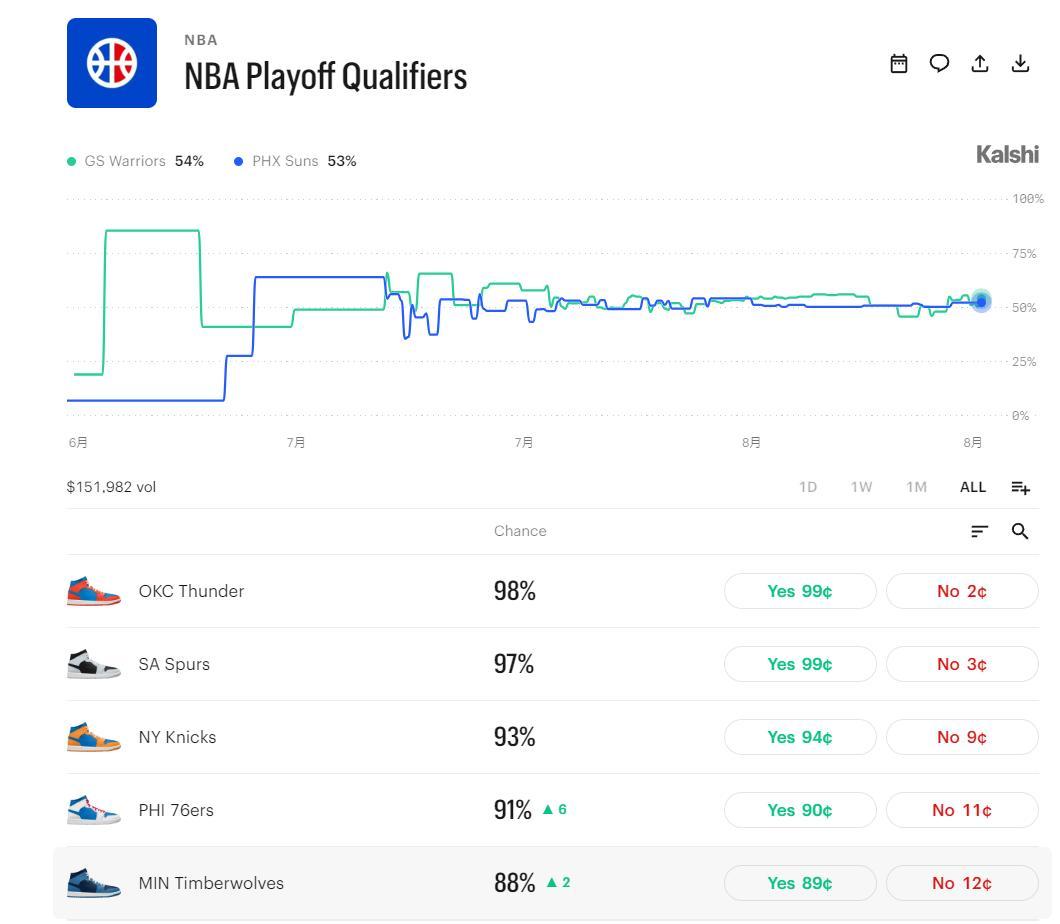This screenshot has height=924, width=1060.
Task: Expand the PHI 76ers market row
Action: [553, 810]
